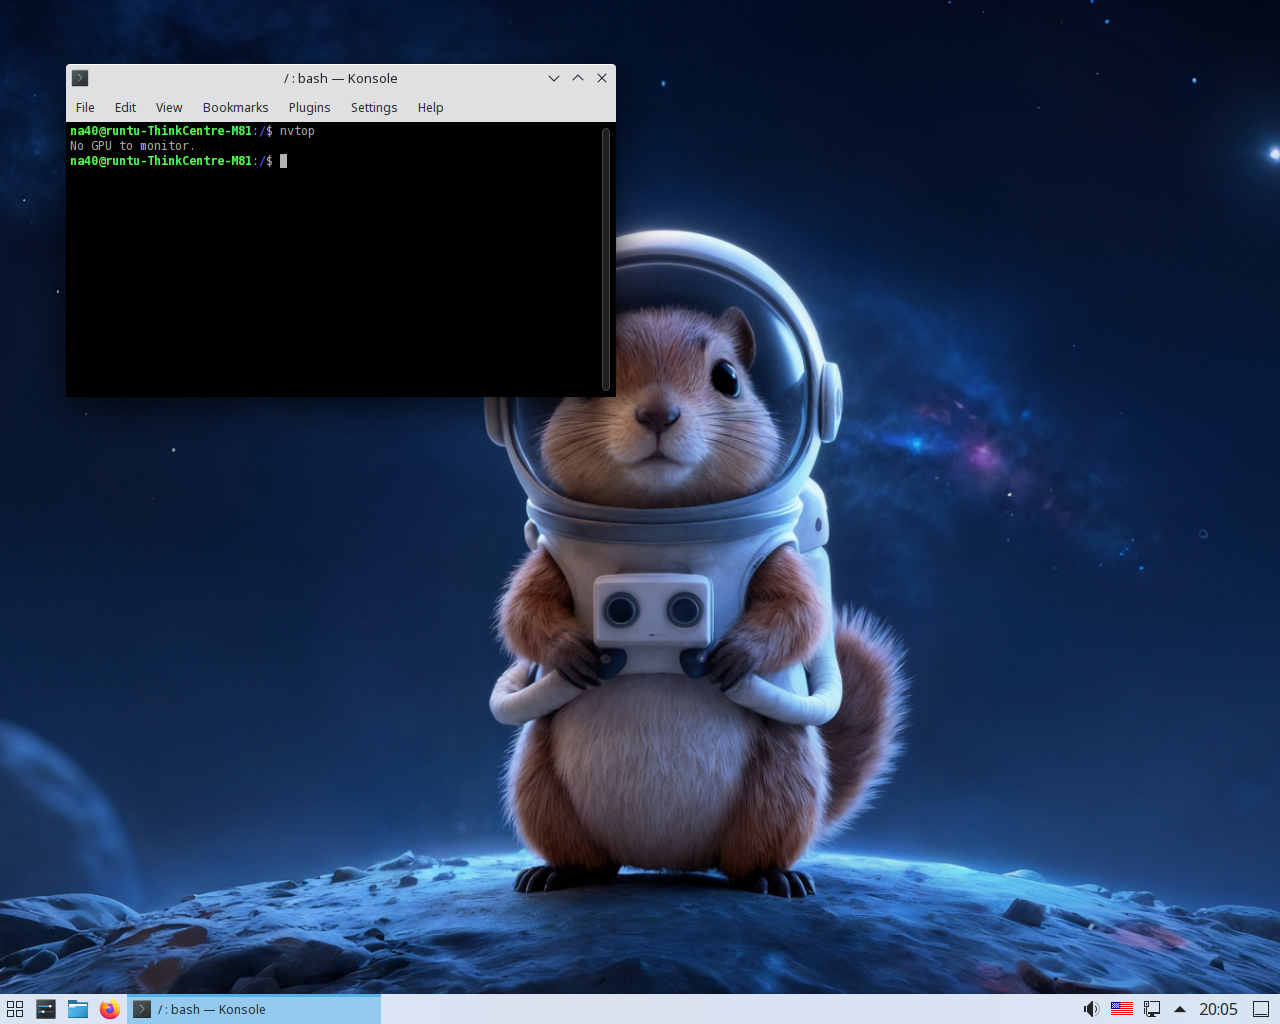Image resolution: width=1280 pixels, height=1024 pixels.
Task: Expand hidden system tray icons arrow
Action: click(1180, 1009)
